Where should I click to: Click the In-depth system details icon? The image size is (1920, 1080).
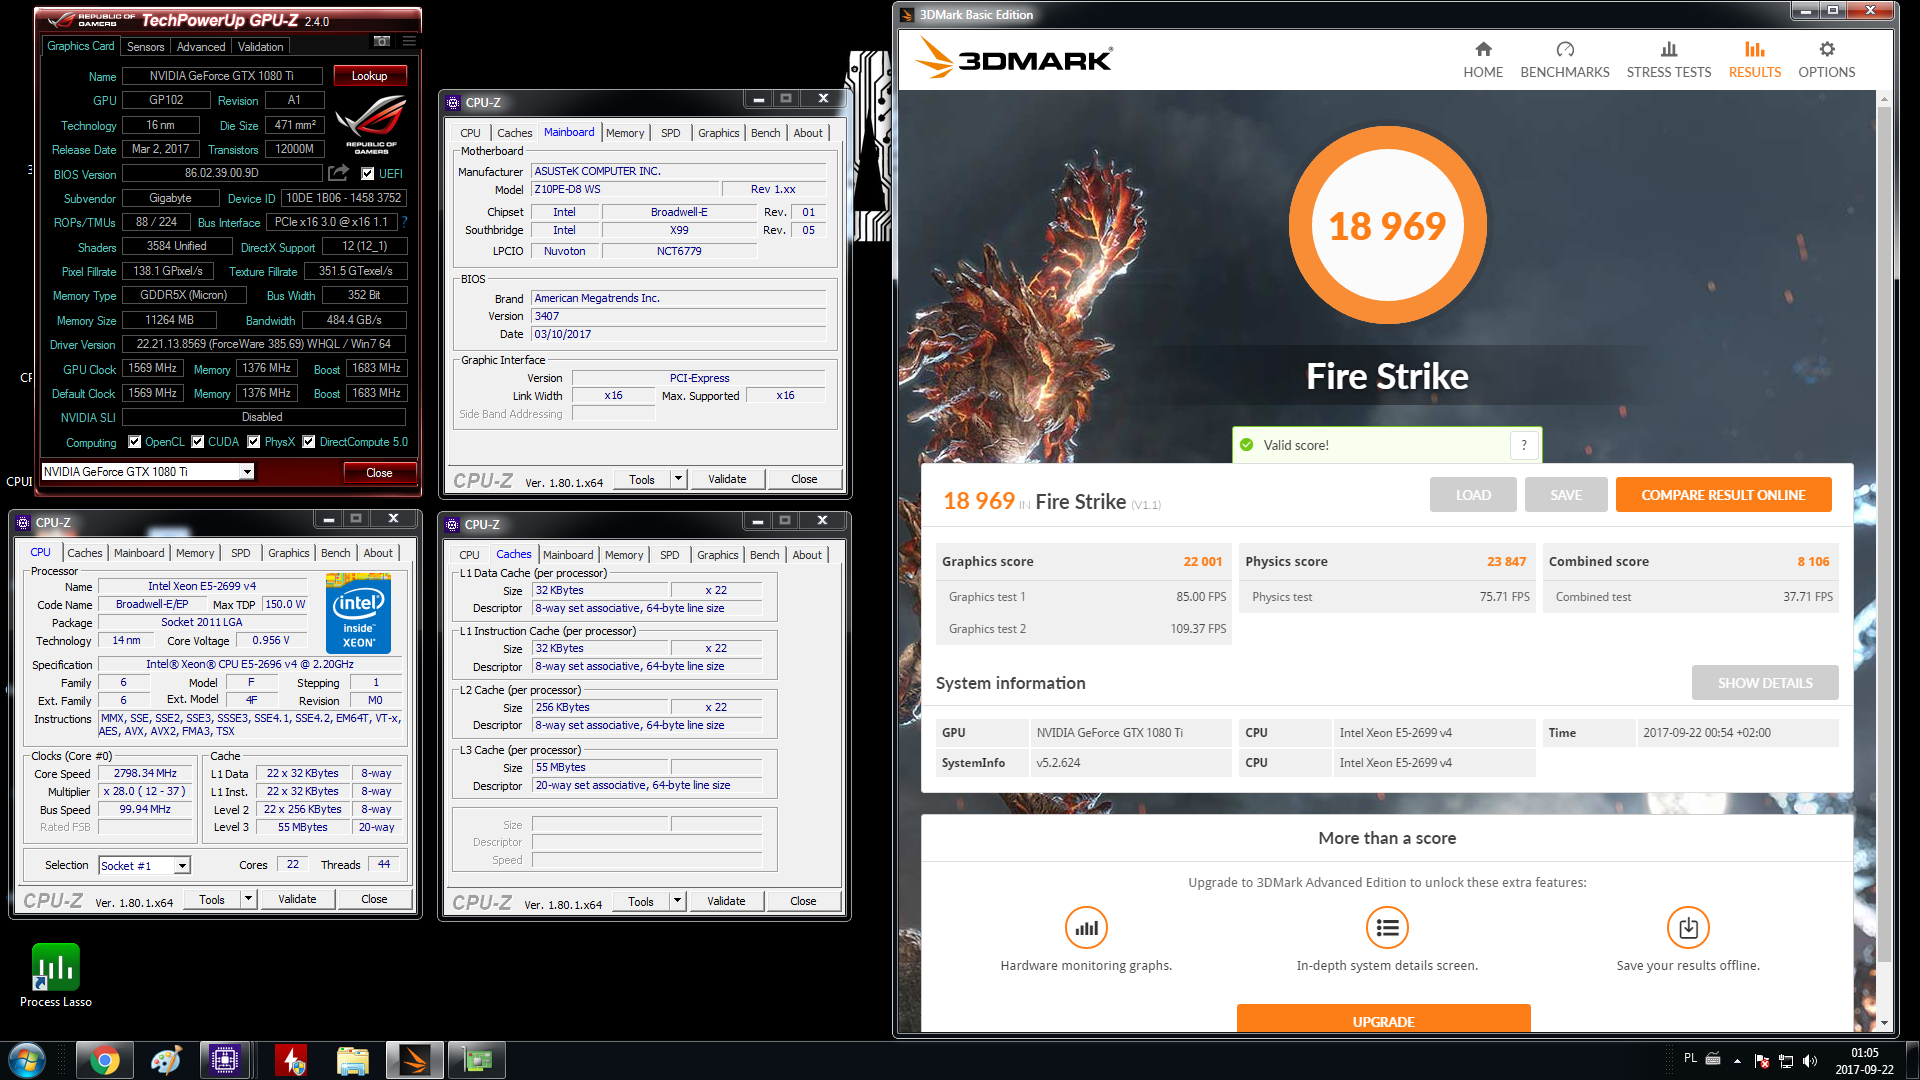(1387, 928)
